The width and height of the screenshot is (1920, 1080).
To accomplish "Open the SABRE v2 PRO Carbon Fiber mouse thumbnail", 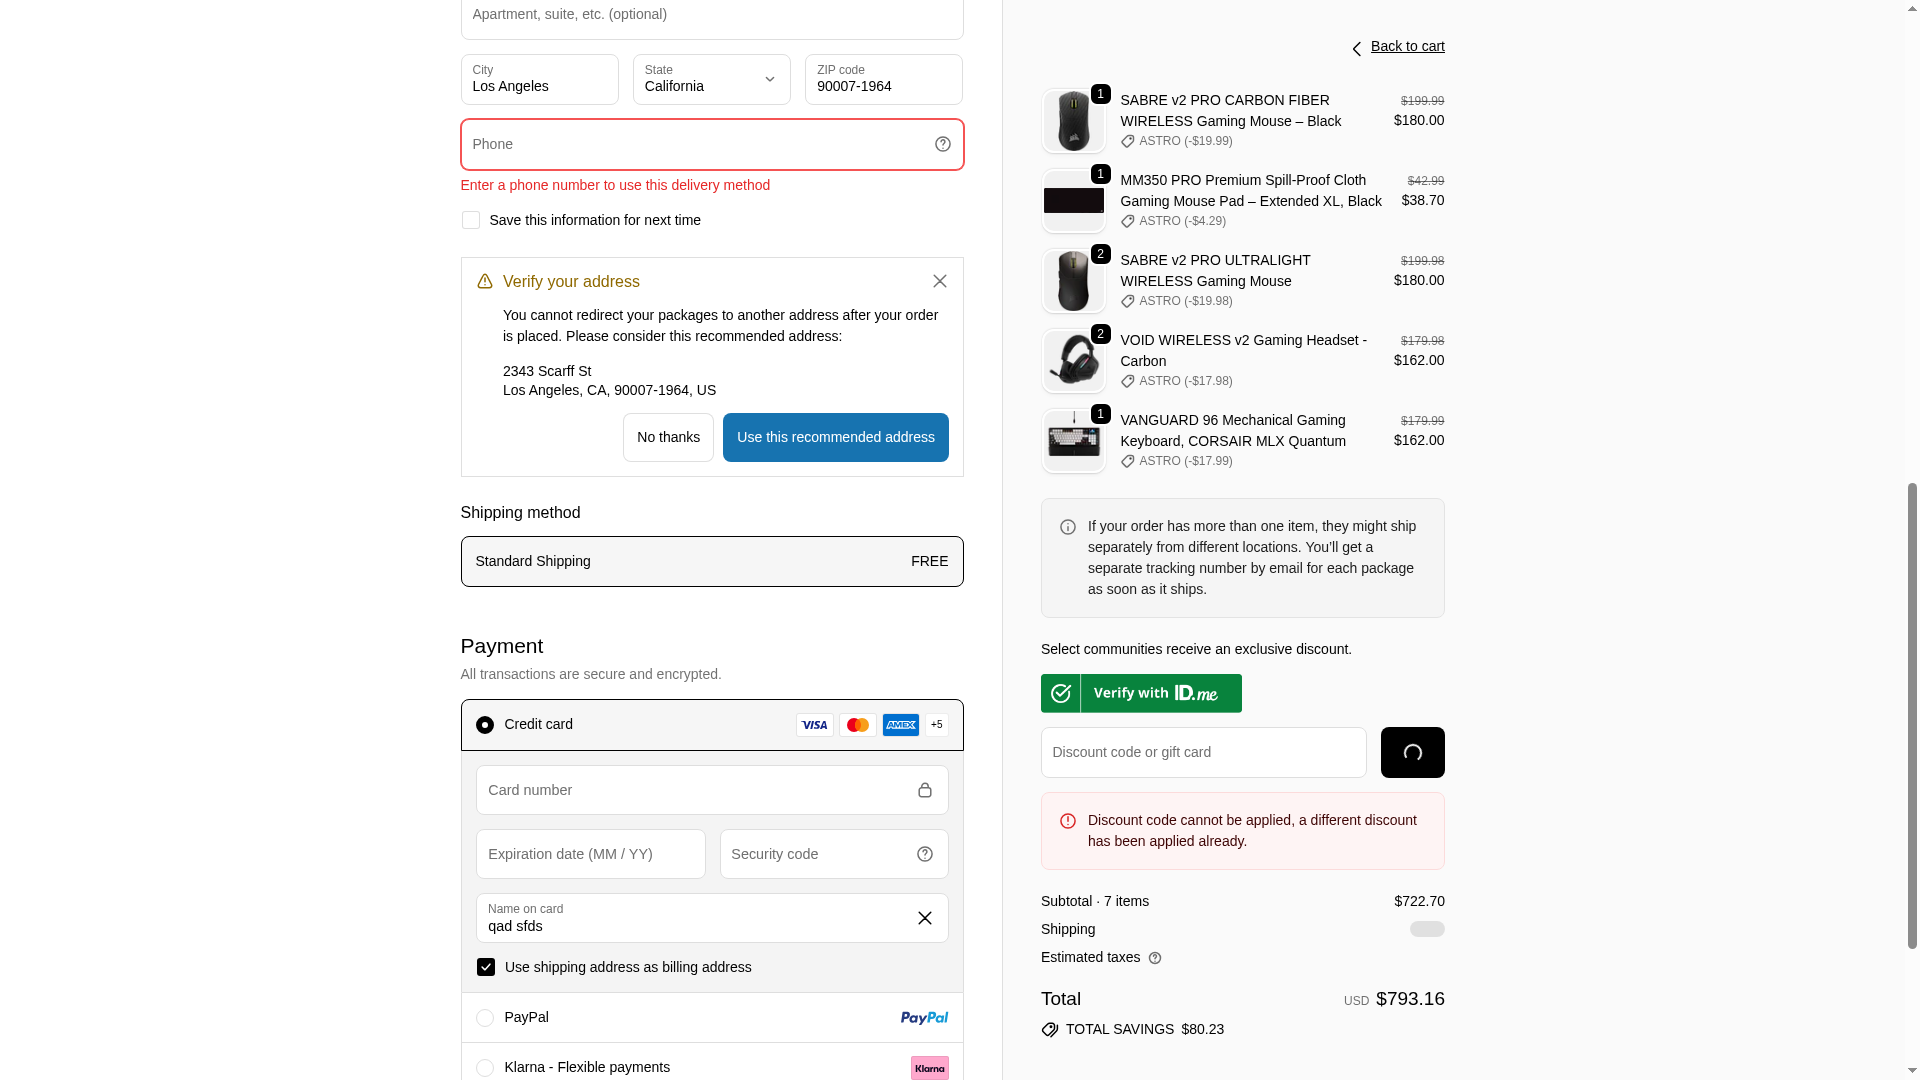I will 1073,121.
